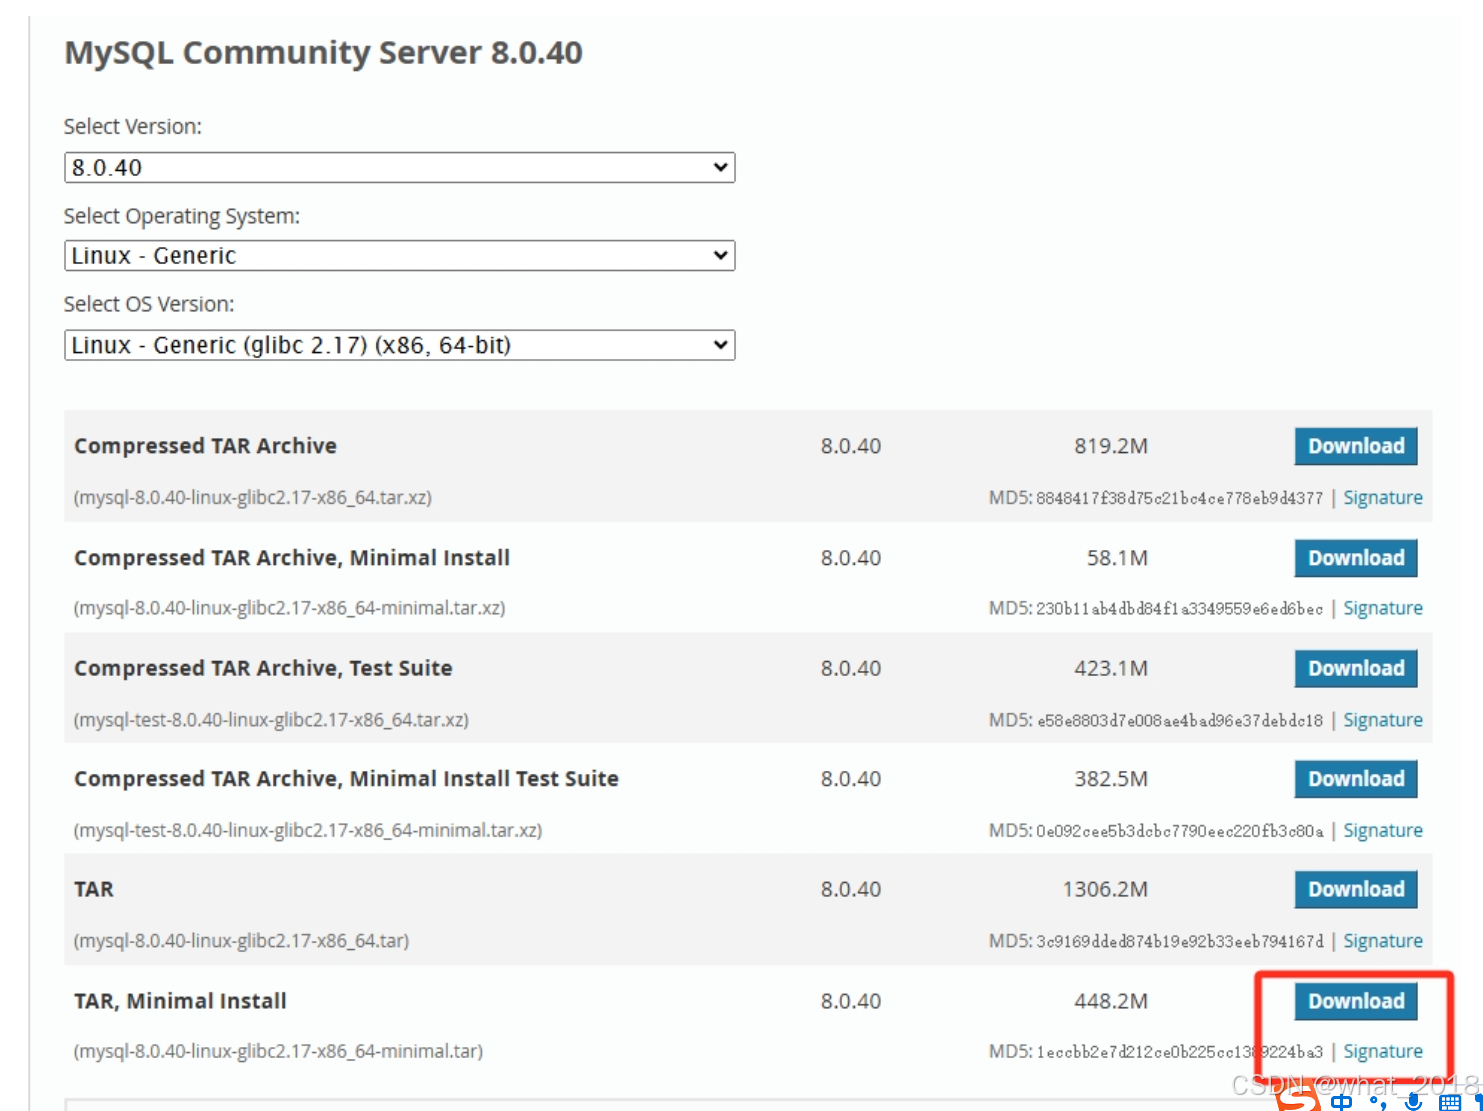Click the Compressed TAR Archive, Test Suite title
The image size is (1483, 1111).
(x=263, y=668)
